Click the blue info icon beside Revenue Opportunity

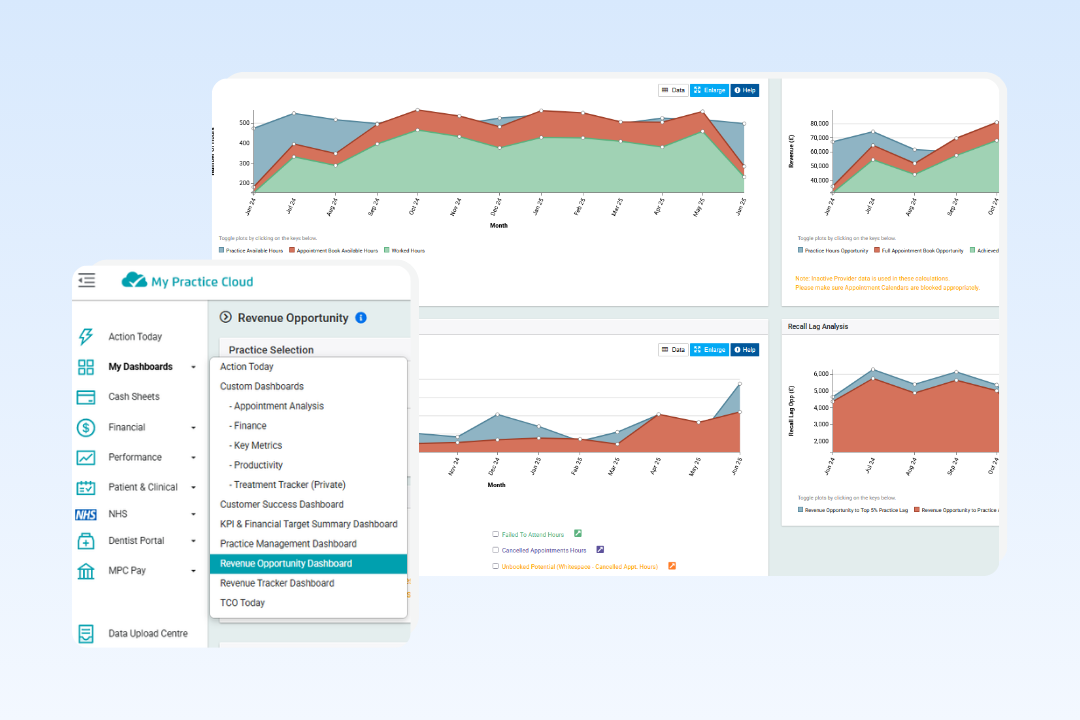[361, 318]
